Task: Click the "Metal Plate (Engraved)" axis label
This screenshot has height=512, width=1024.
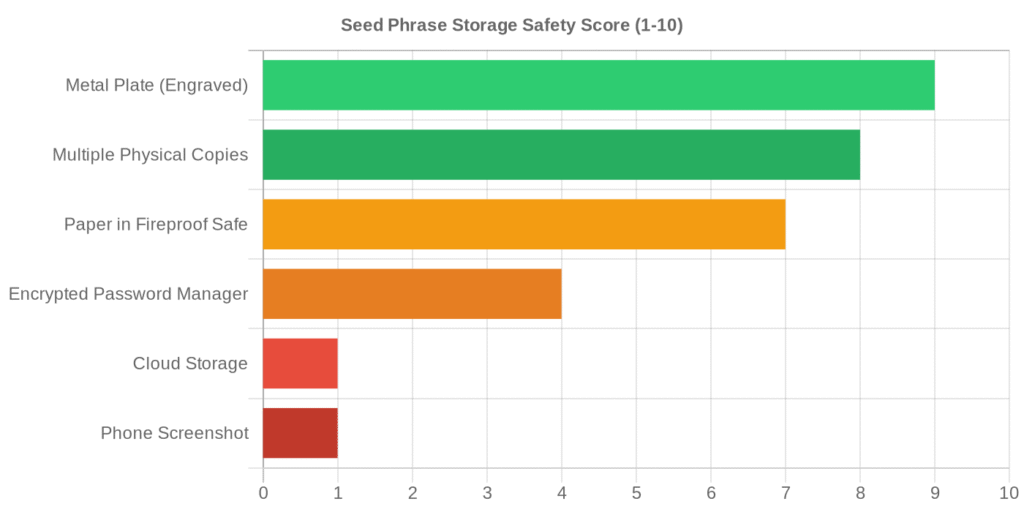Action: coord(156,85)
